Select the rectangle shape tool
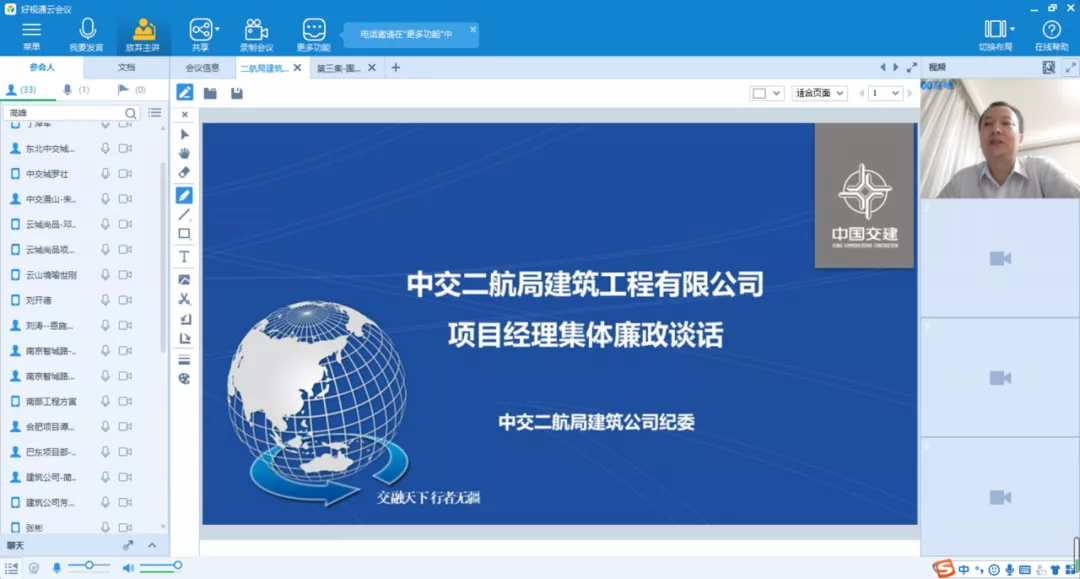 (184, 234)
